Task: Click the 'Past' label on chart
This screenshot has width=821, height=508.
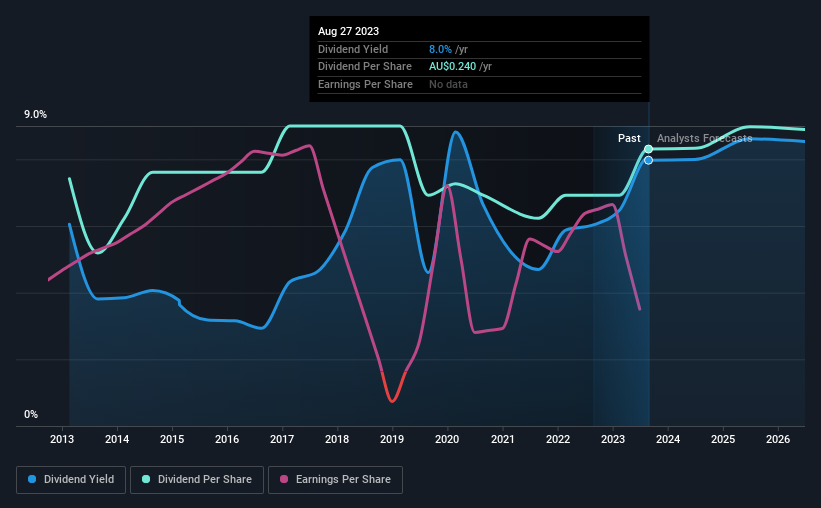Action: click(629, 138)
